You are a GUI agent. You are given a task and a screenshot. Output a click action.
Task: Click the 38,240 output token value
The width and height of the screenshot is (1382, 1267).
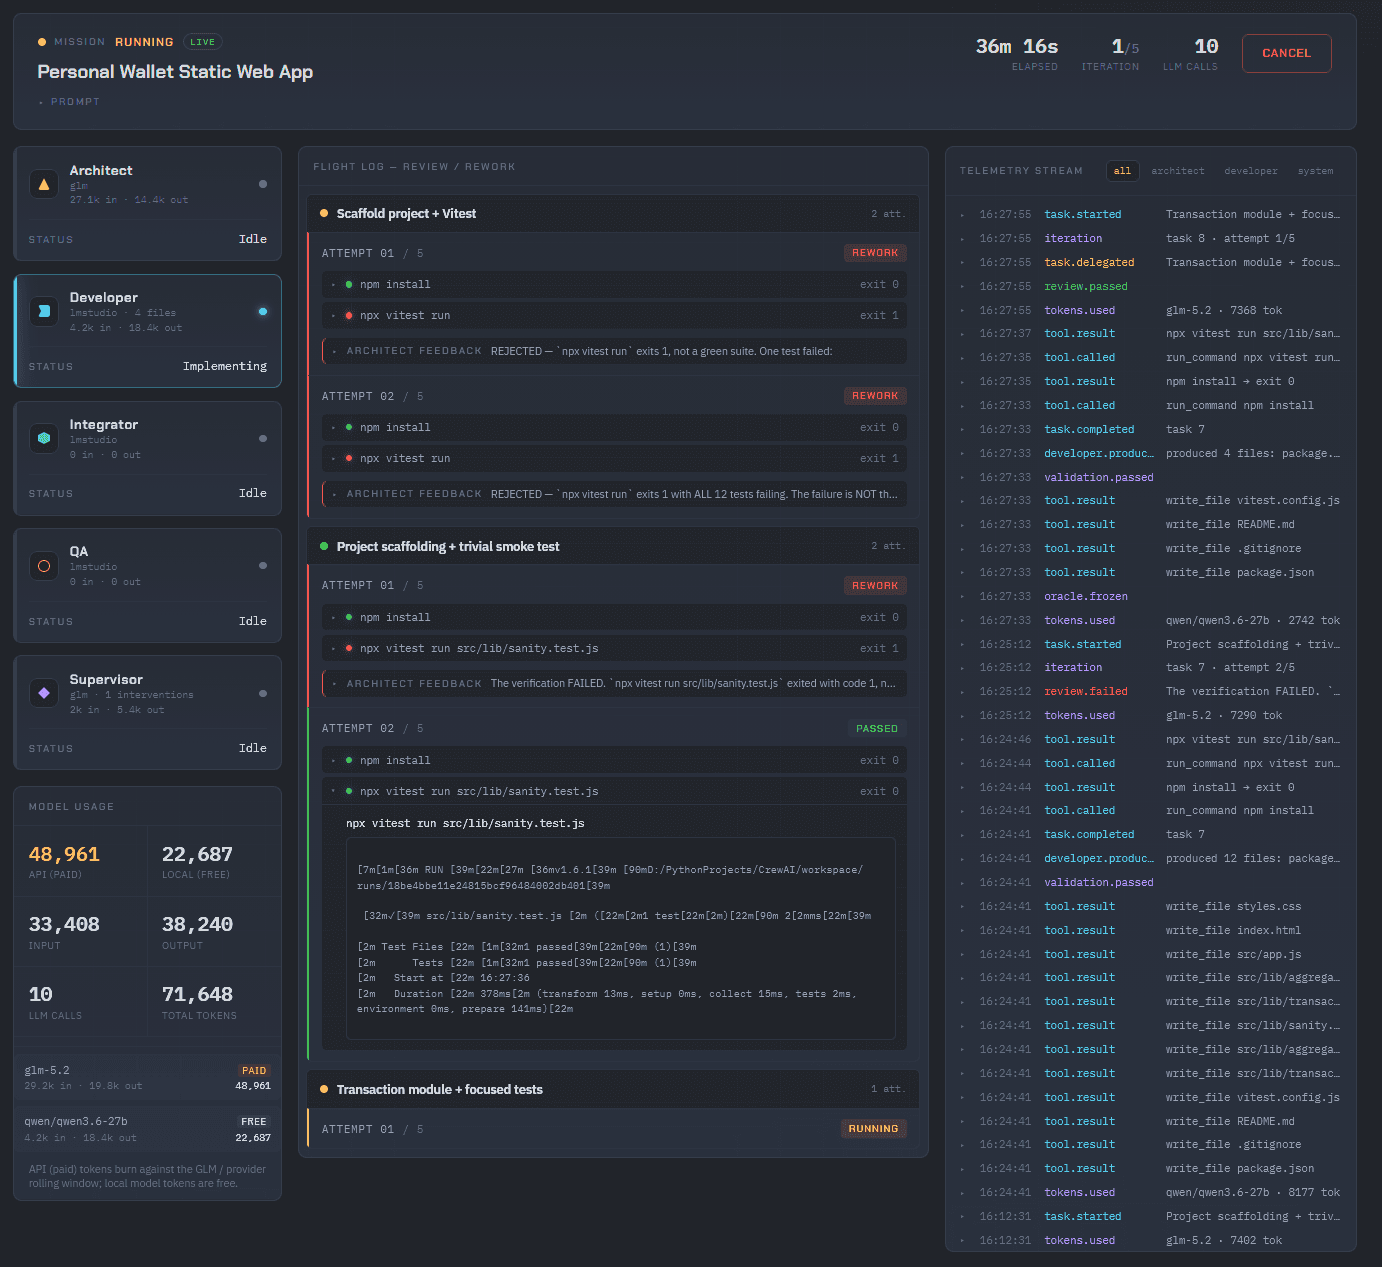pyautogui.click(x=197, y=924)
